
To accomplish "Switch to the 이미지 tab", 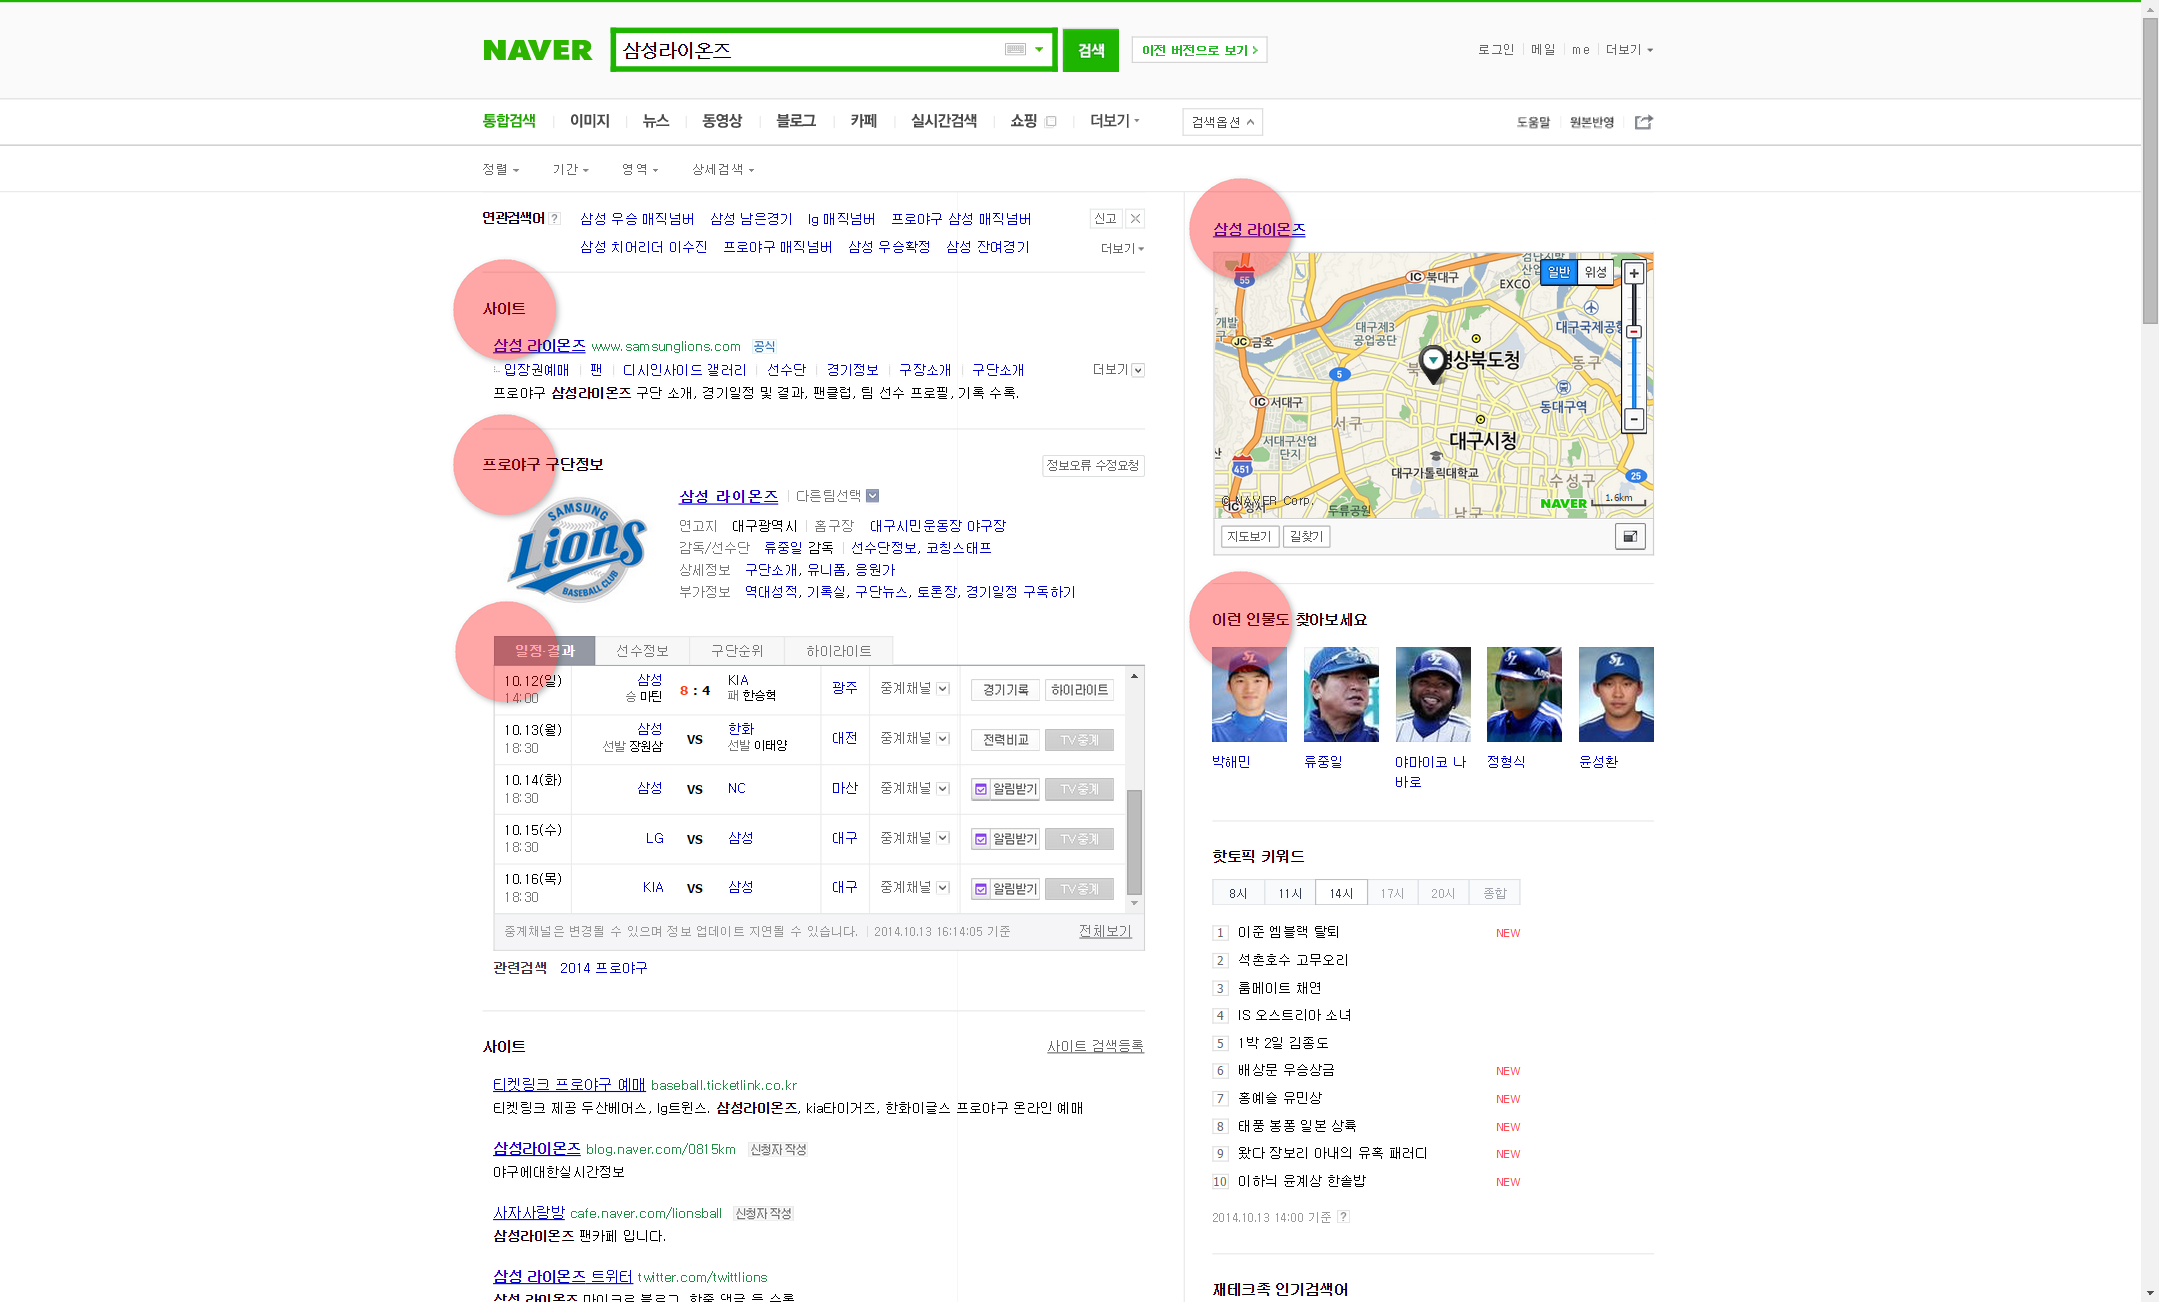I will point(589,121).
